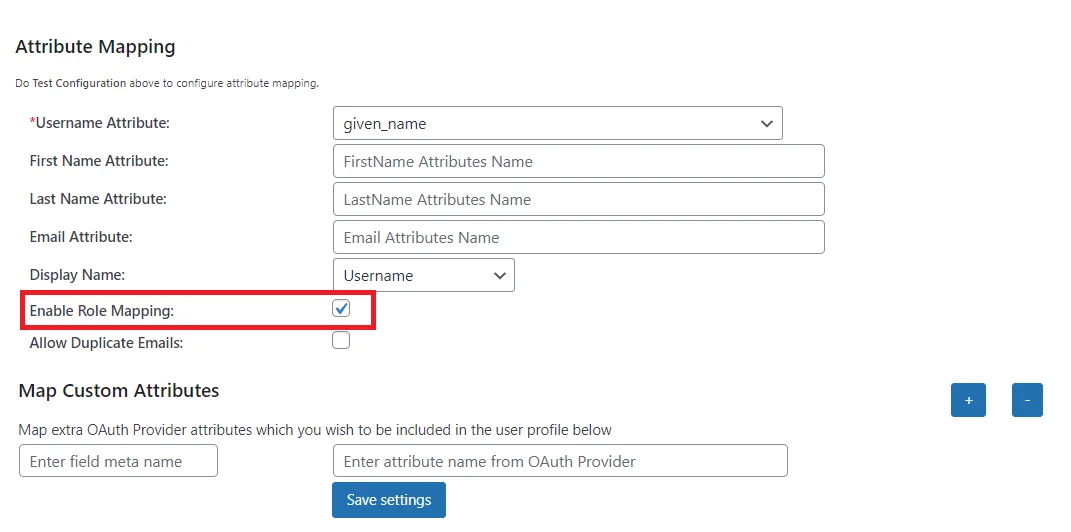The width and height of the screenshot is (1071, 532).
Task: Click into the Email Attribute input
Action: [x=579, y=237]
